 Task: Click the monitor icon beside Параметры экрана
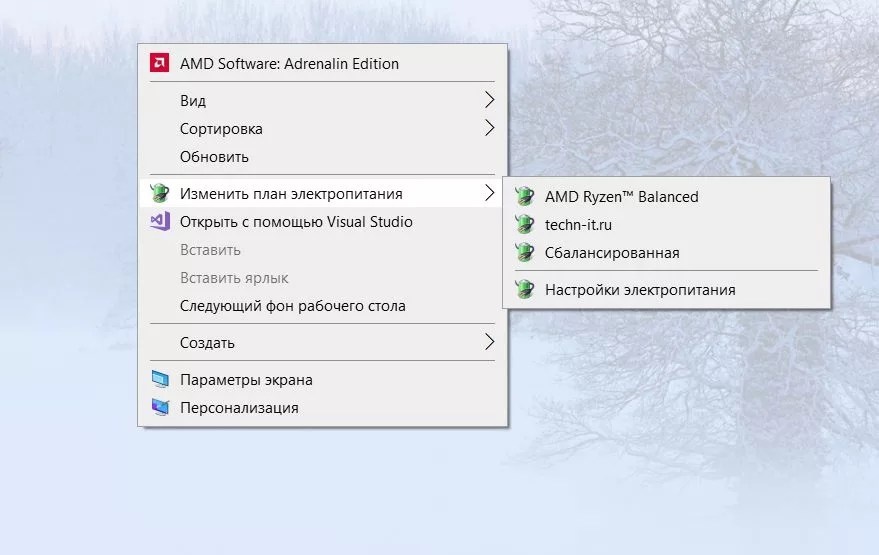pyautogui.click(x=160, y=380)
